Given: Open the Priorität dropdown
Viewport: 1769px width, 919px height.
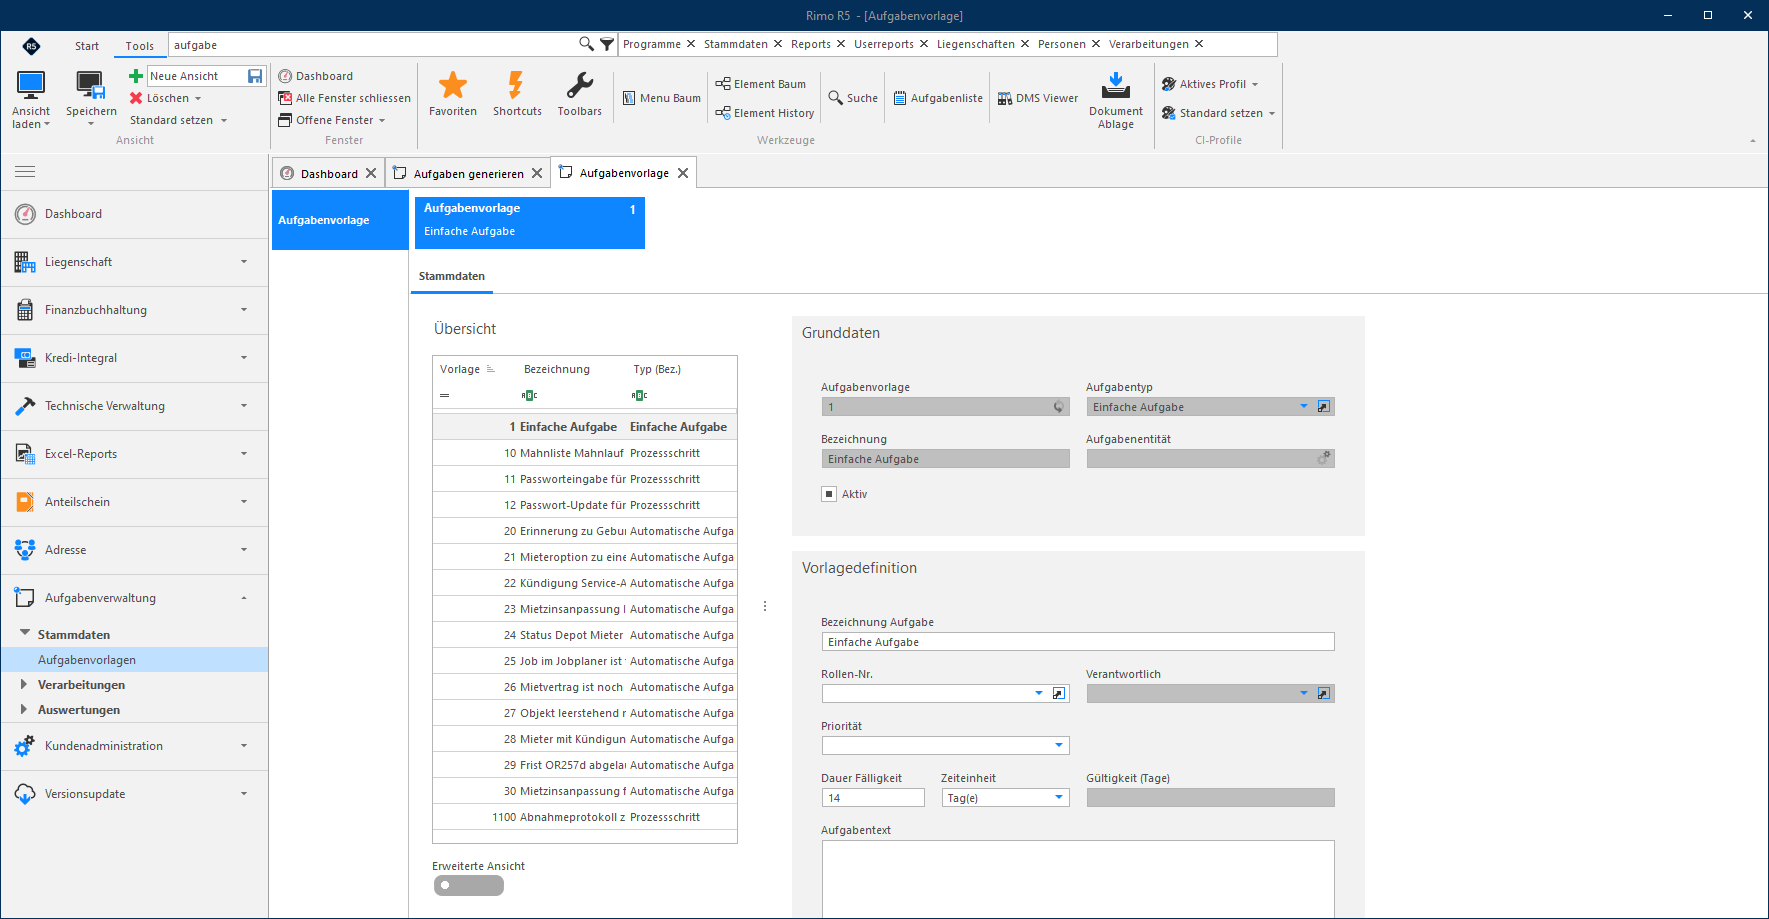Looking at the screenshot, I should pos(1059,745).
